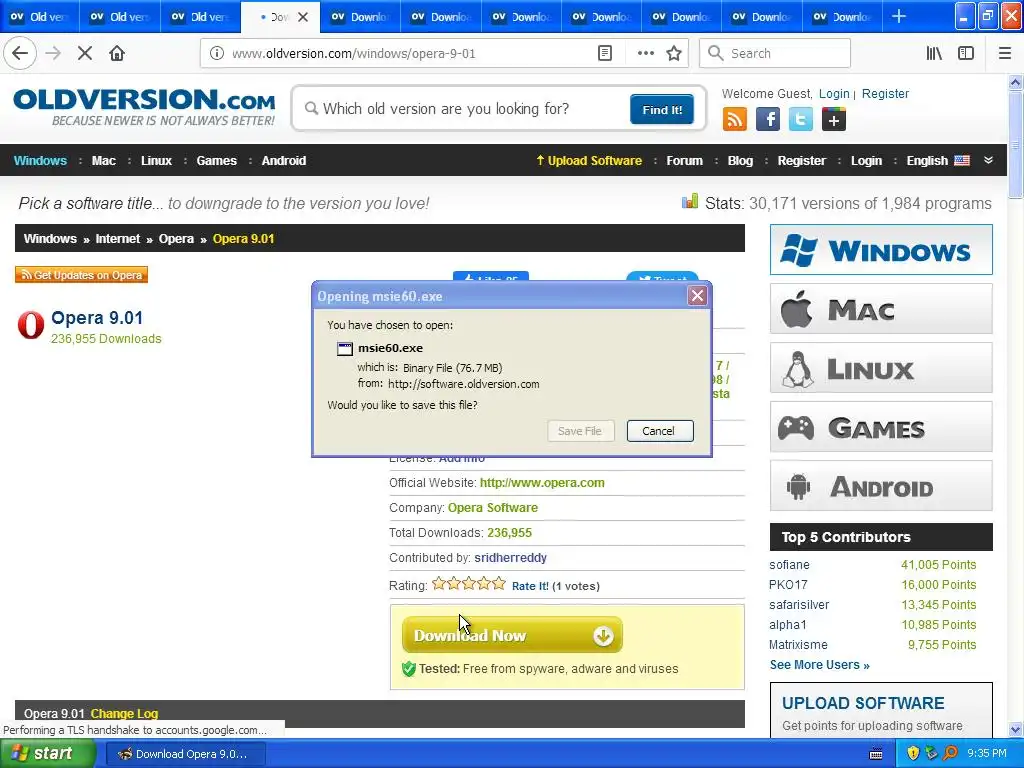Open page actions three-dot menu
1024x768 pixels.
coord(645,54)
